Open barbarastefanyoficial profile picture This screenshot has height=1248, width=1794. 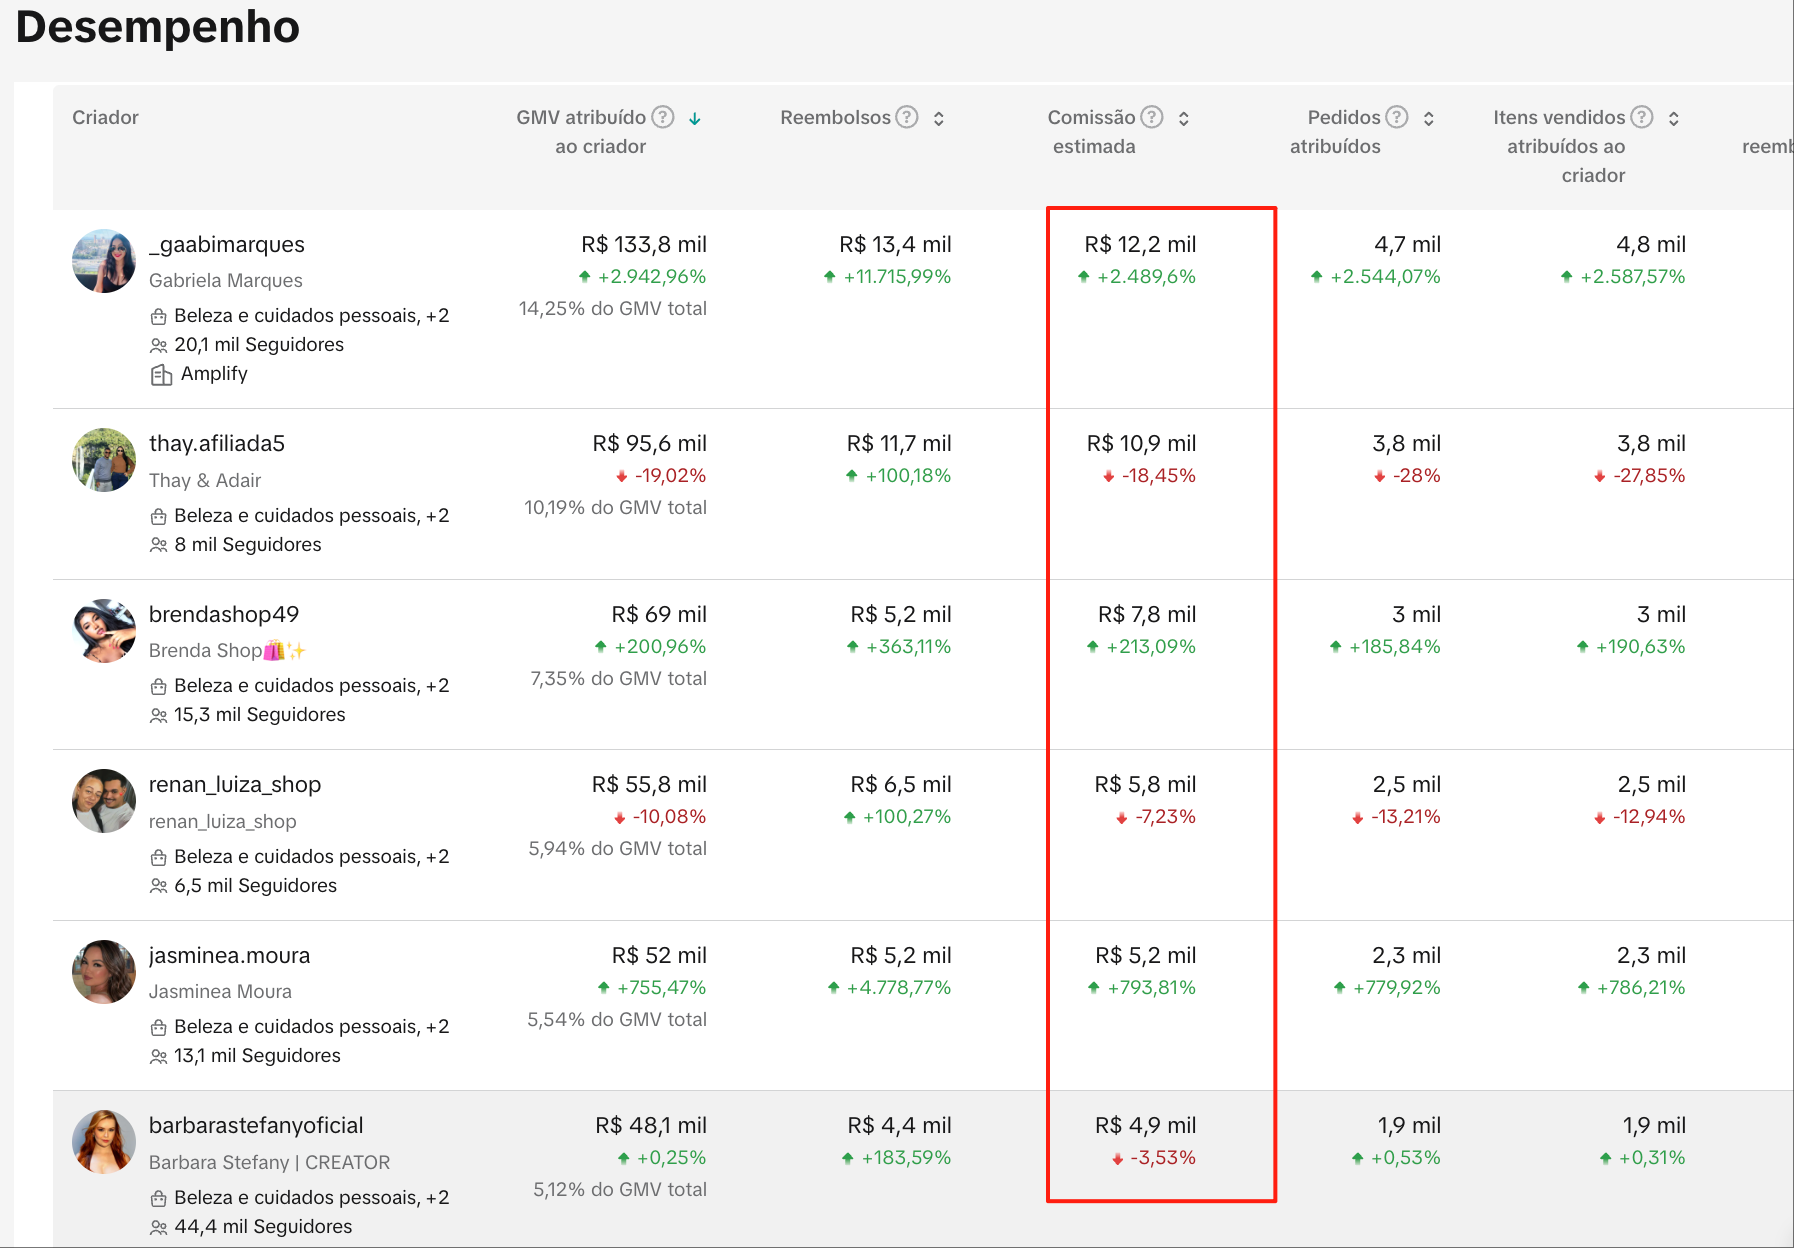tap(104, 1142)
